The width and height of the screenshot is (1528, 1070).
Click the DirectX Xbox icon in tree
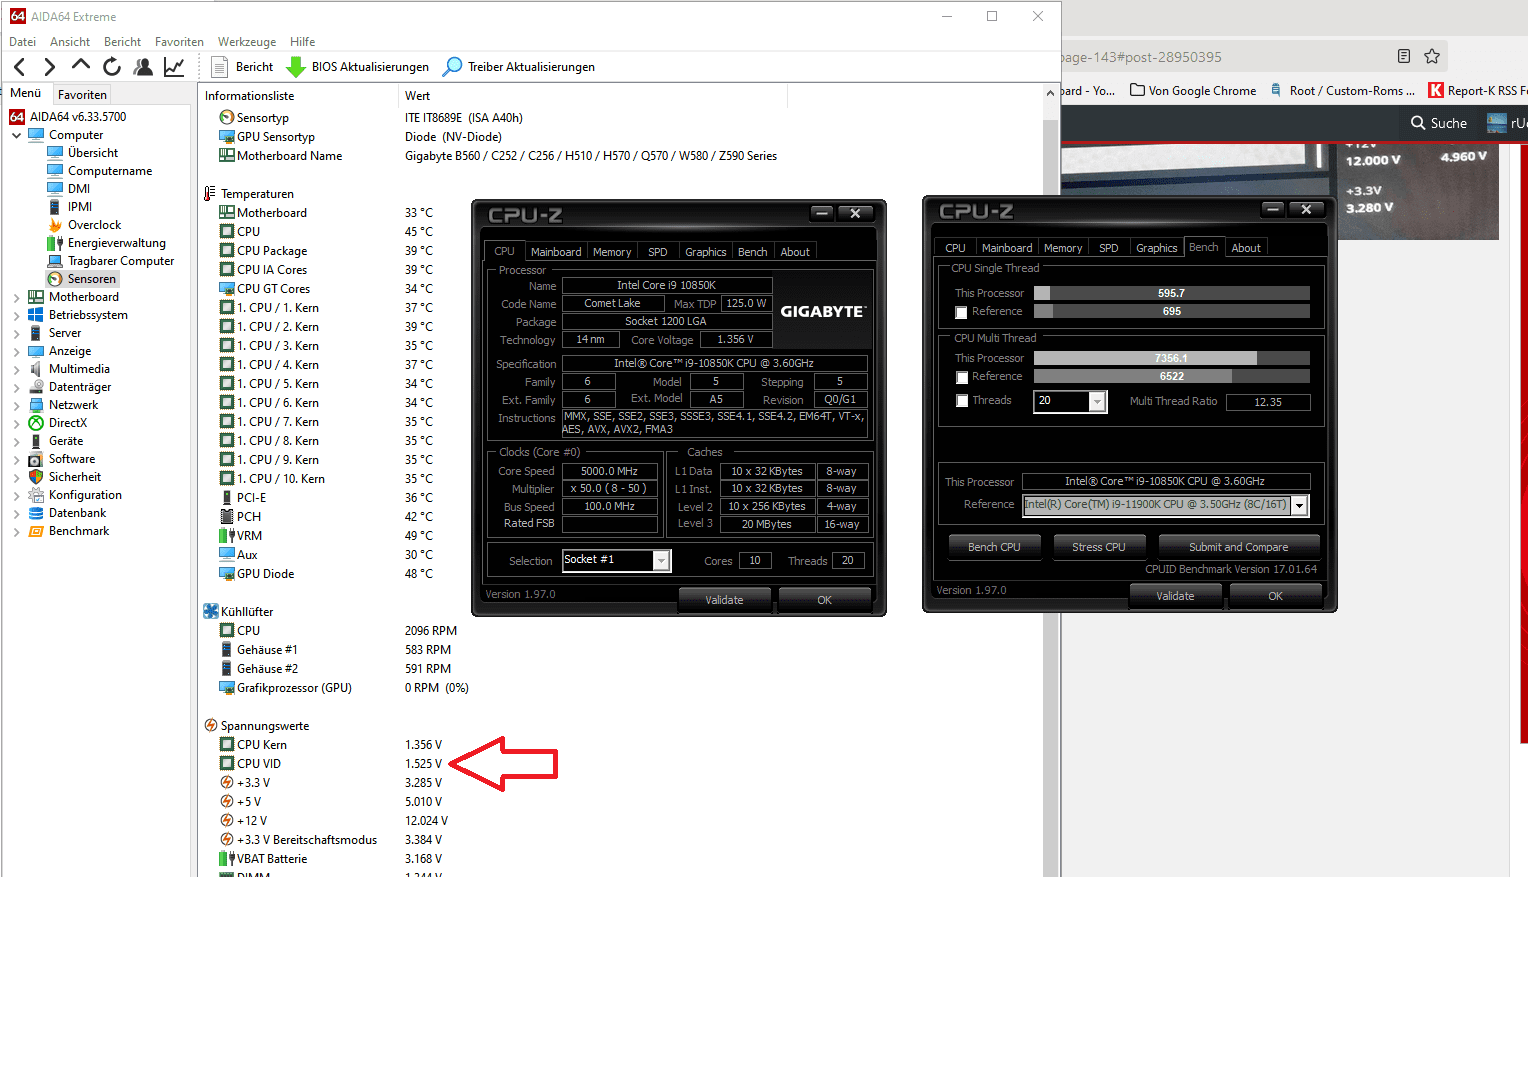[x=36, y=423]
